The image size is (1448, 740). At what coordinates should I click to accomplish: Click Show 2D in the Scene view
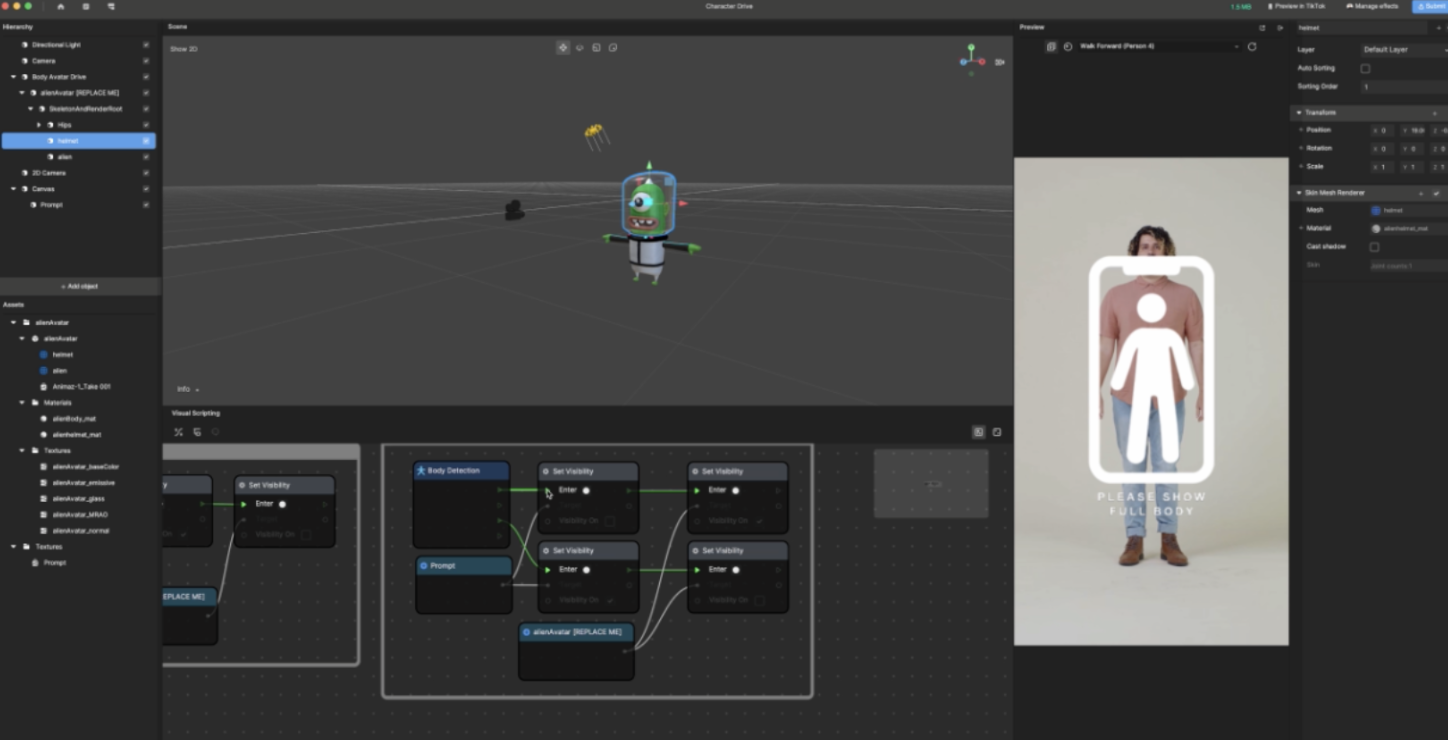click(183, 49)
